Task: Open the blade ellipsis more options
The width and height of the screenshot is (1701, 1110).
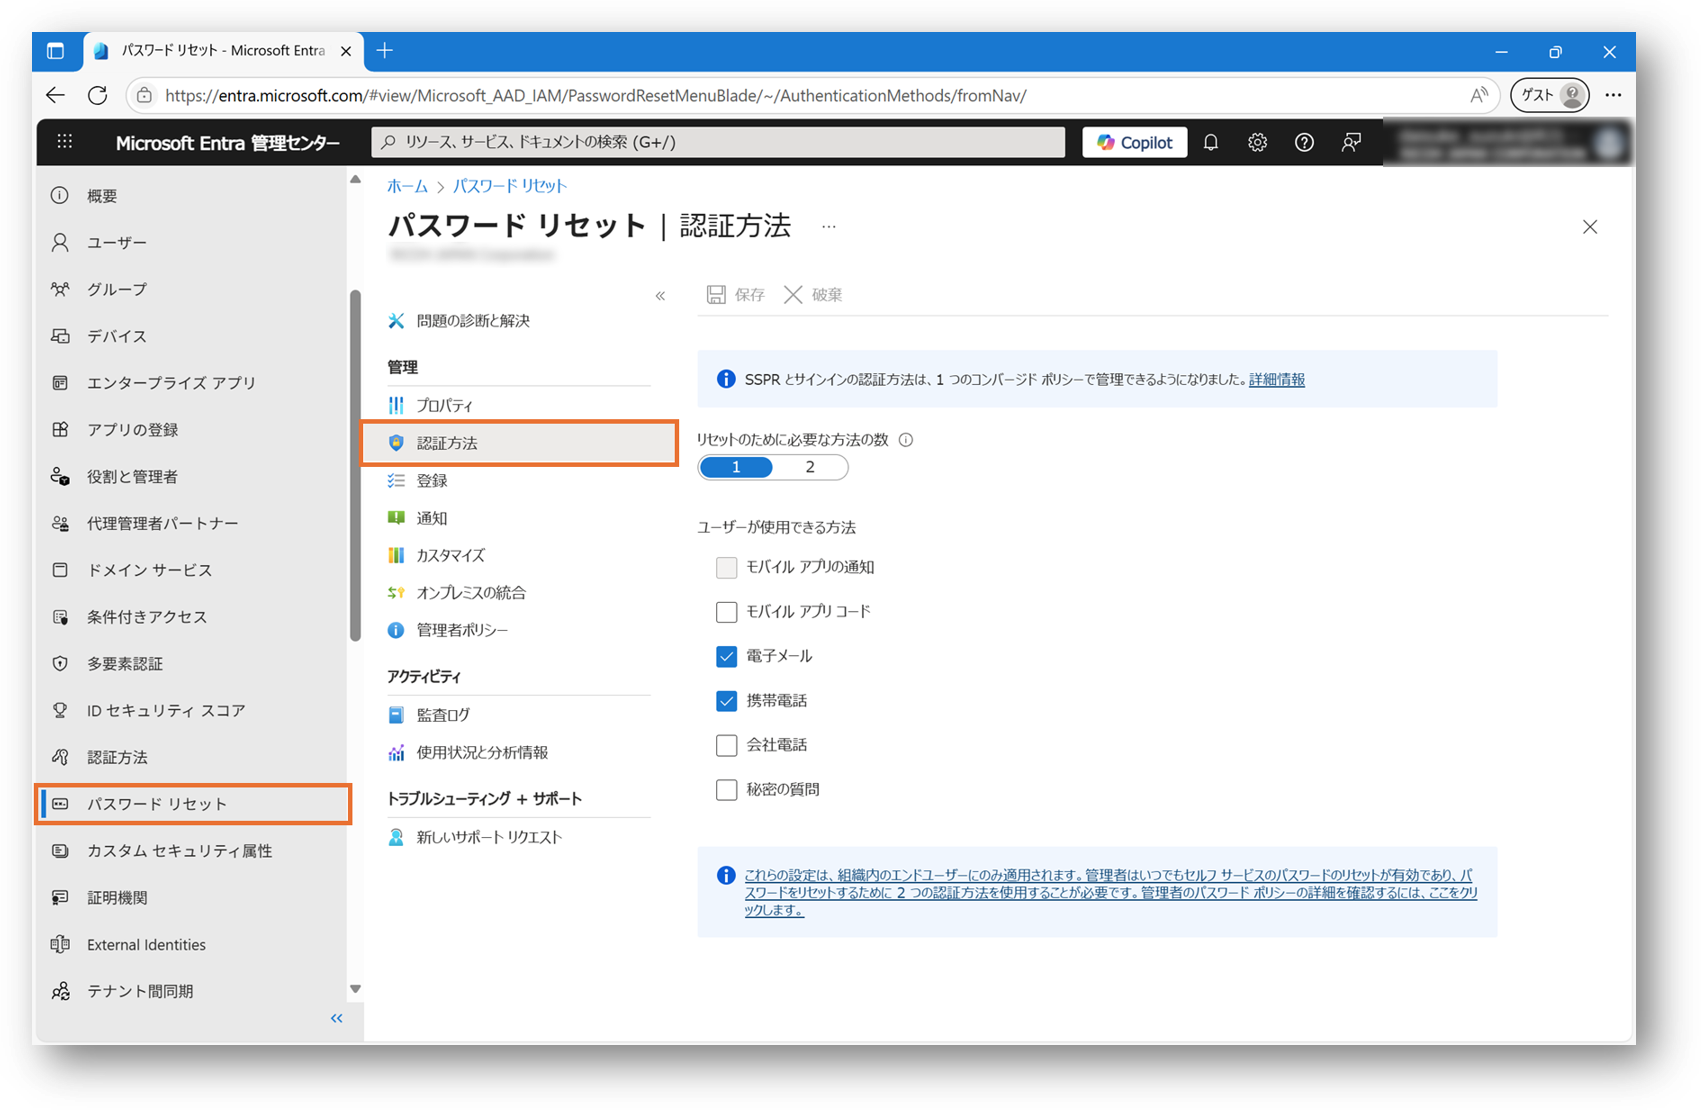Action: click(x=828, y=227)
